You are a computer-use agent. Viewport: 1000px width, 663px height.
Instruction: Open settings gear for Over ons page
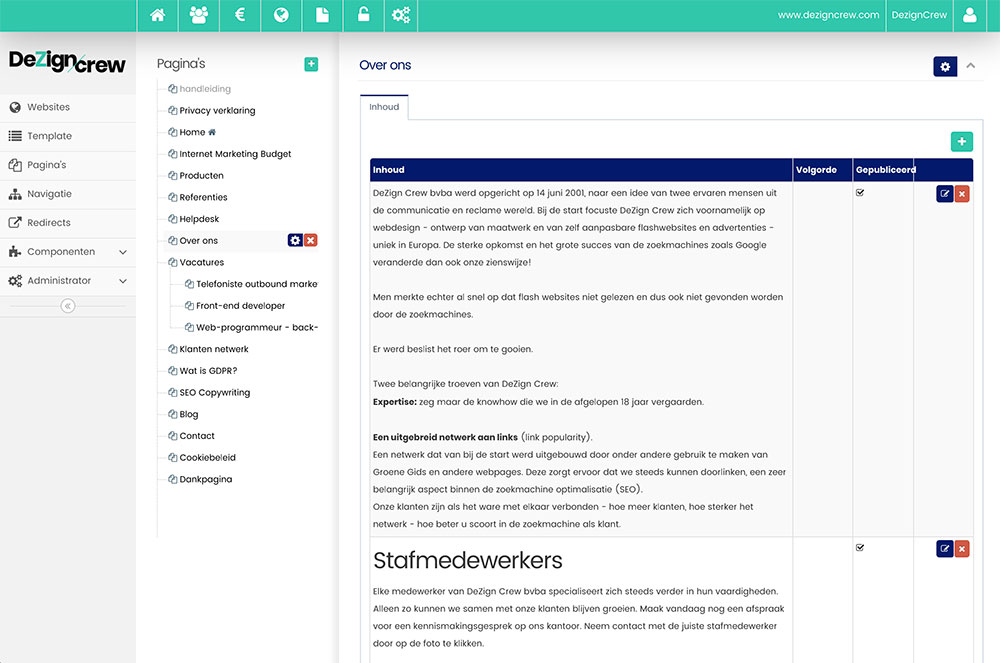(x=295, y=240)
